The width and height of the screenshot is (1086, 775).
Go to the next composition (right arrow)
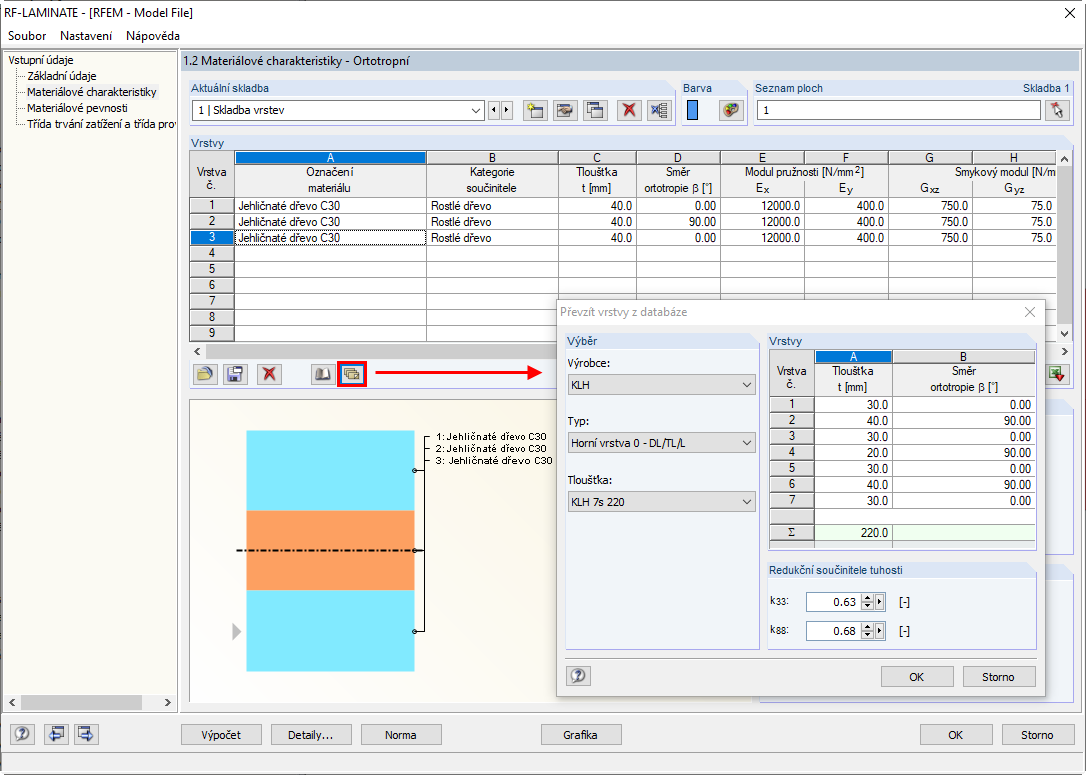(x=506, y=110)
